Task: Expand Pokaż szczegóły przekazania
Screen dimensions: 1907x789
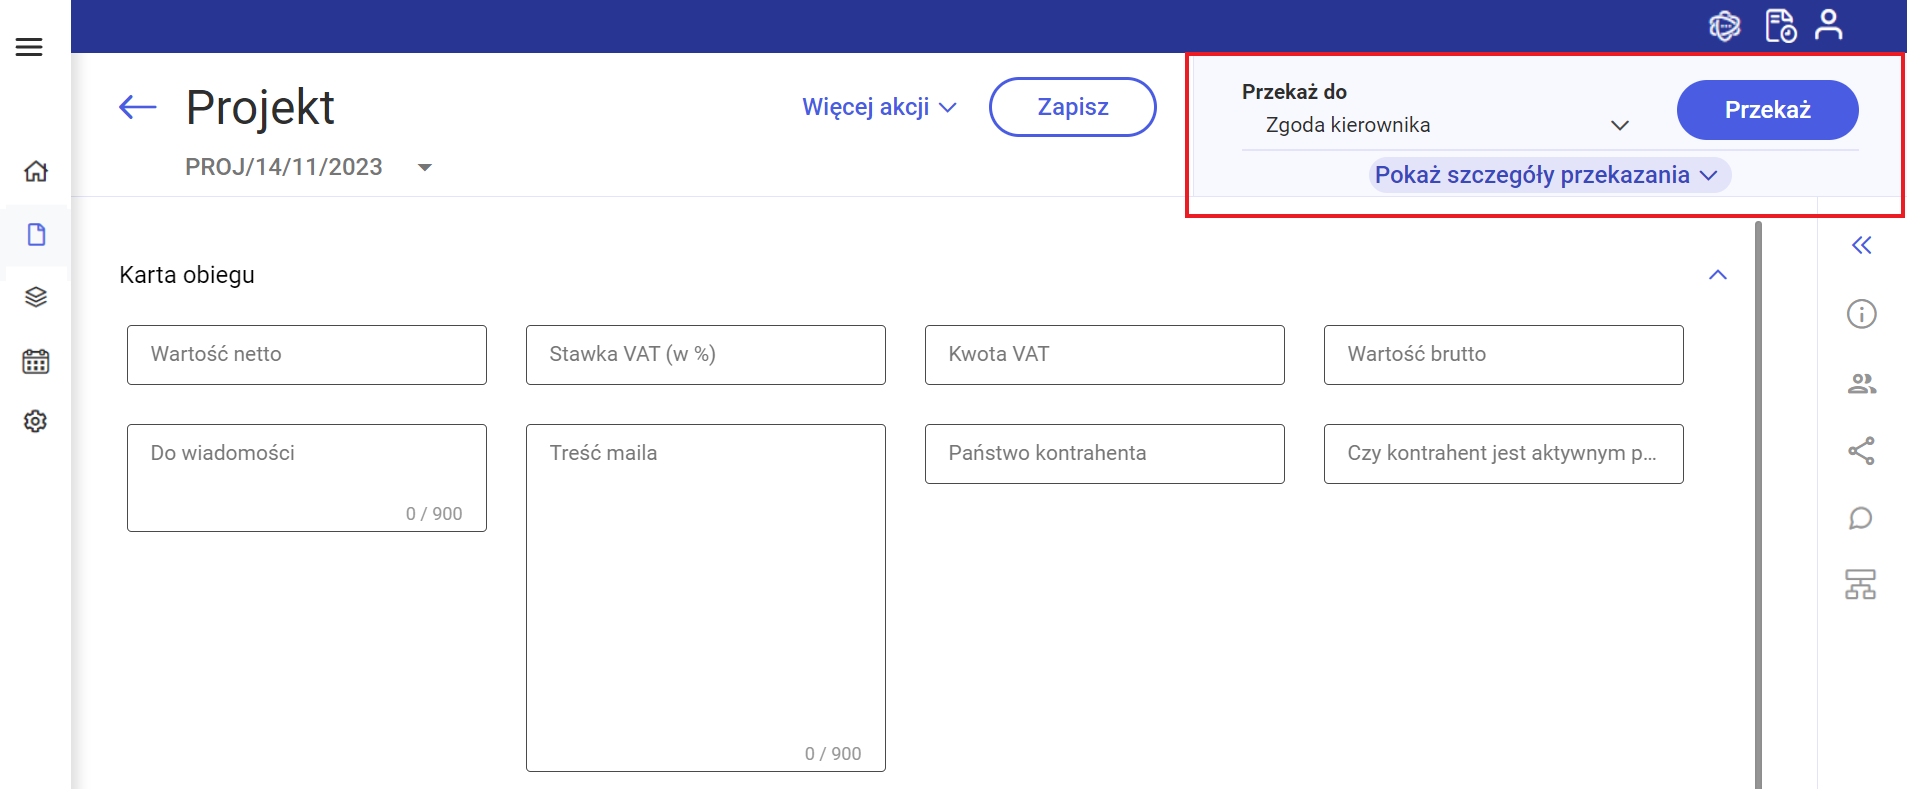Action: click(1546, 175)
